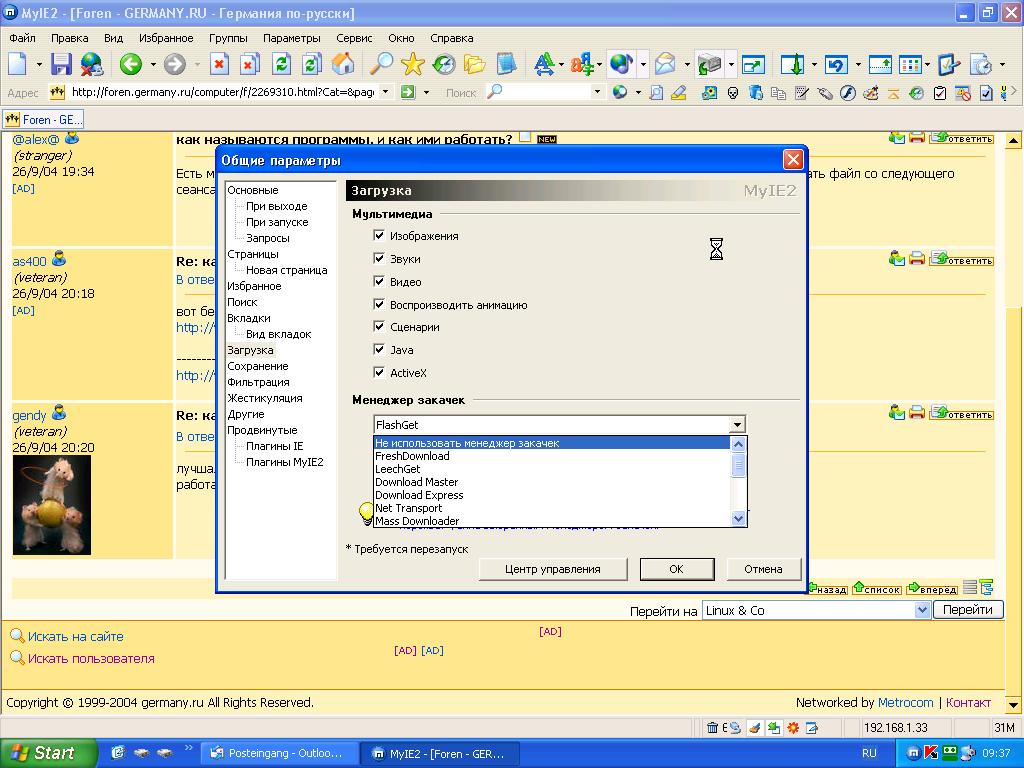Toggle the Видео checkbox
Screen dimensions: 1024x768
click(379, 281)
